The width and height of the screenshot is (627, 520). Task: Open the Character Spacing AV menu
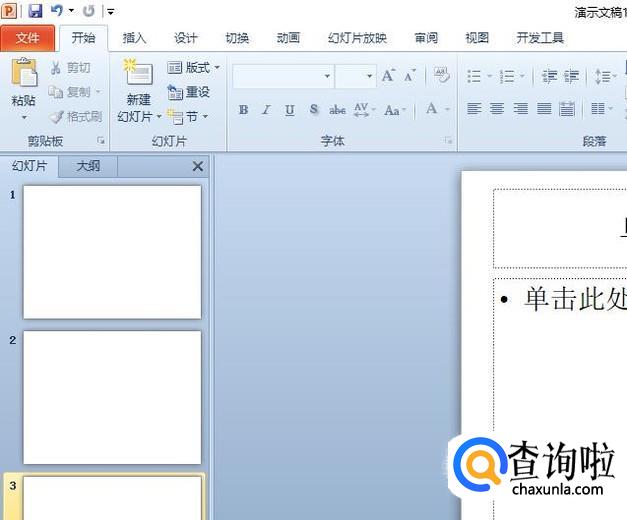tap(364, 110)
